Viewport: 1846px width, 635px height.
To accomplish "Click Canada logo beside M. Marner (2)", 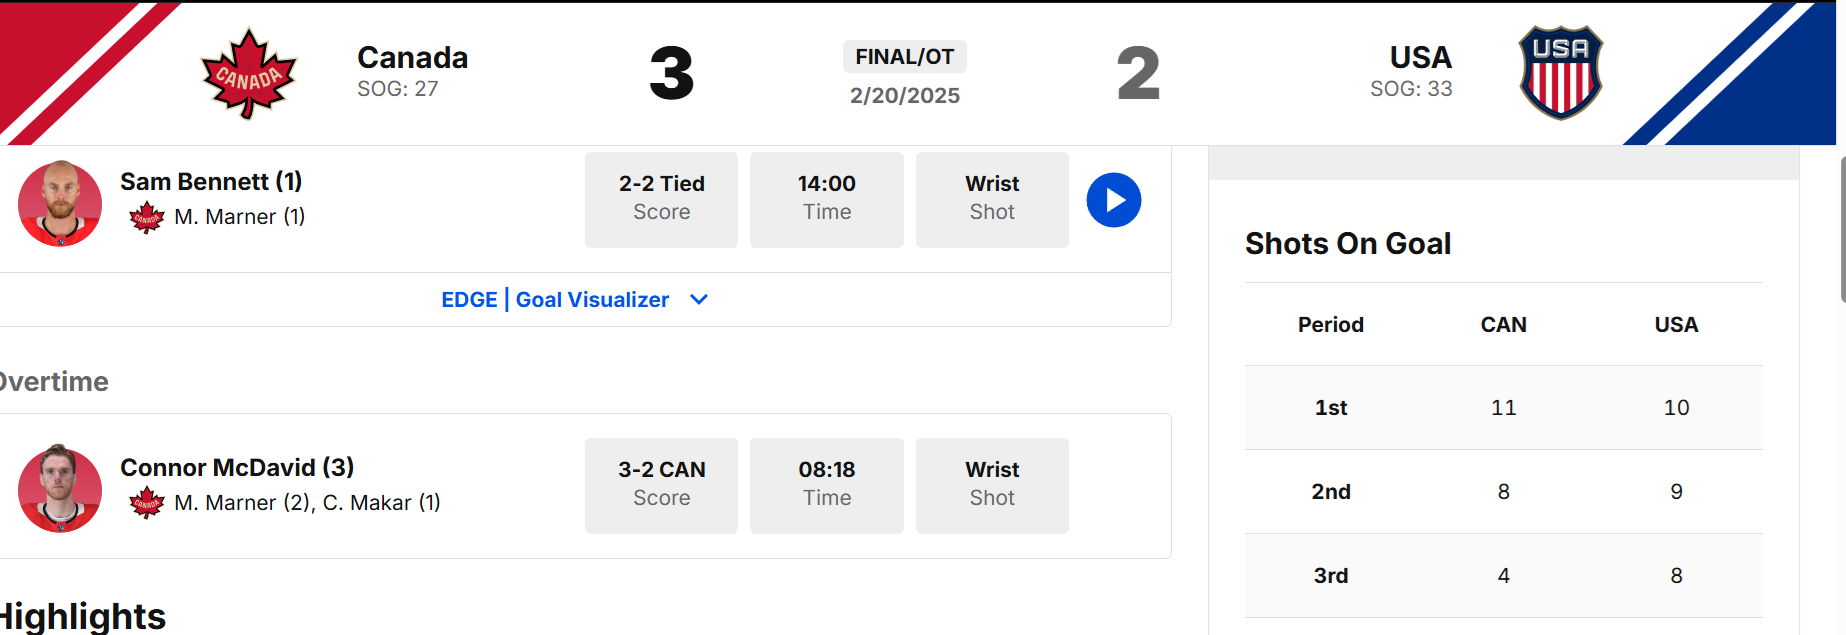I will tap(147, 503).
